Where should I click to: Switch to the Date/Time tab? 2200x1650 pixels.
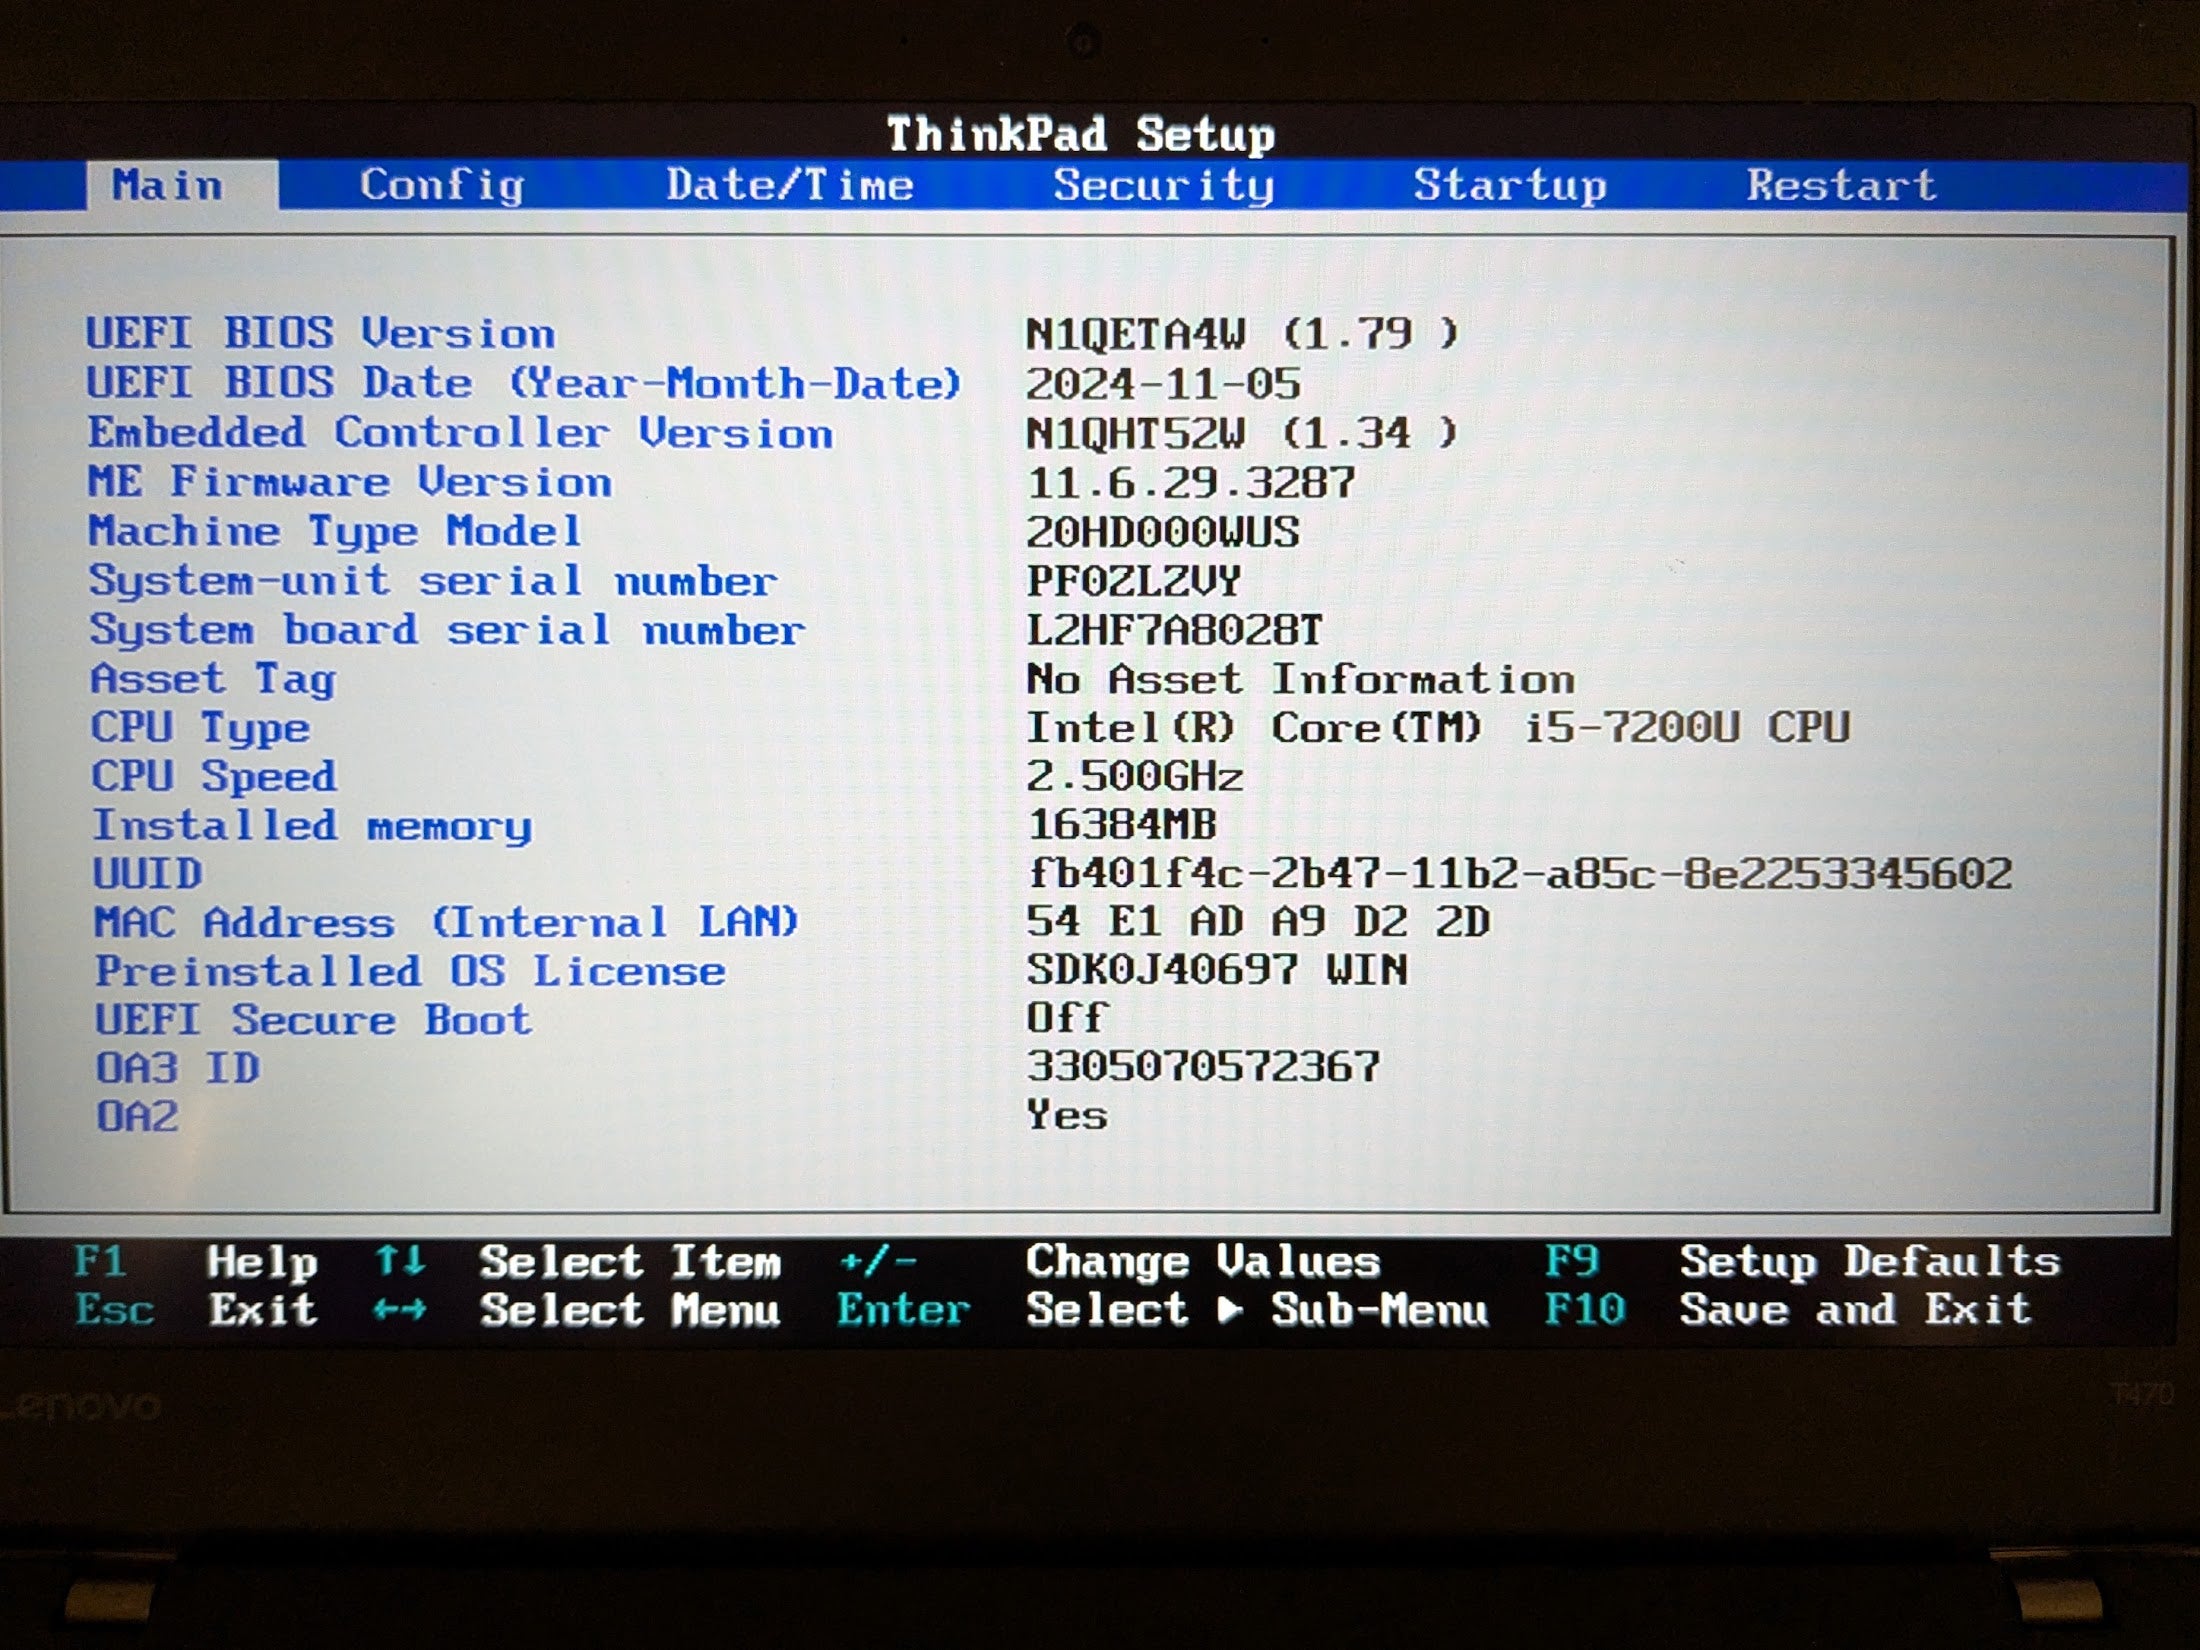click(789, 185)
